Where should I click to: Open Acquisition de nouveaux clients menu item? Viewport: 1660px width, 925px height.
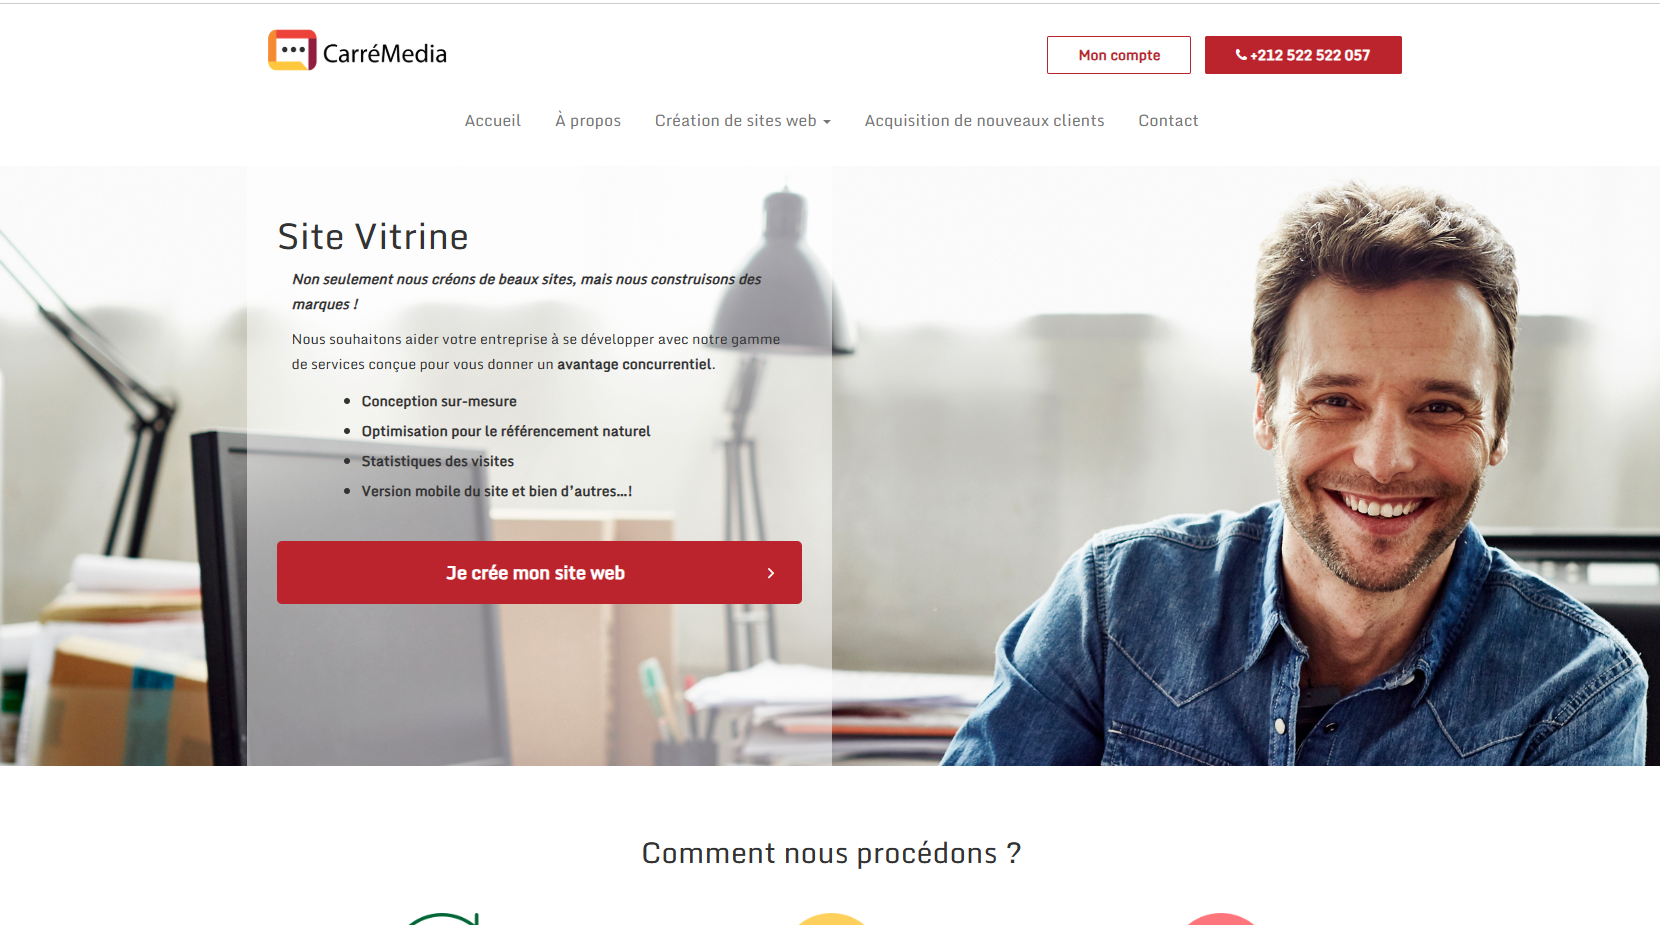pos(985,120)
